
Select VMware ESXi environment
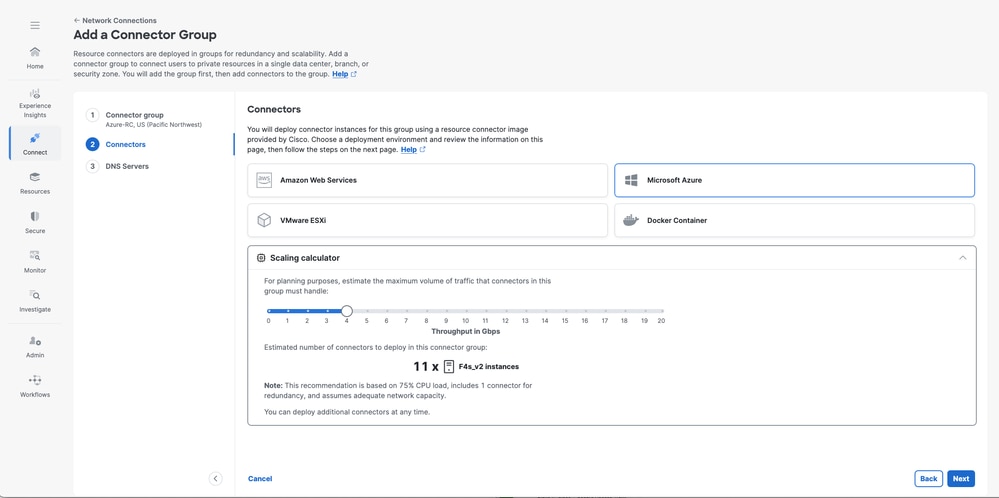click(x=427, y=220)
